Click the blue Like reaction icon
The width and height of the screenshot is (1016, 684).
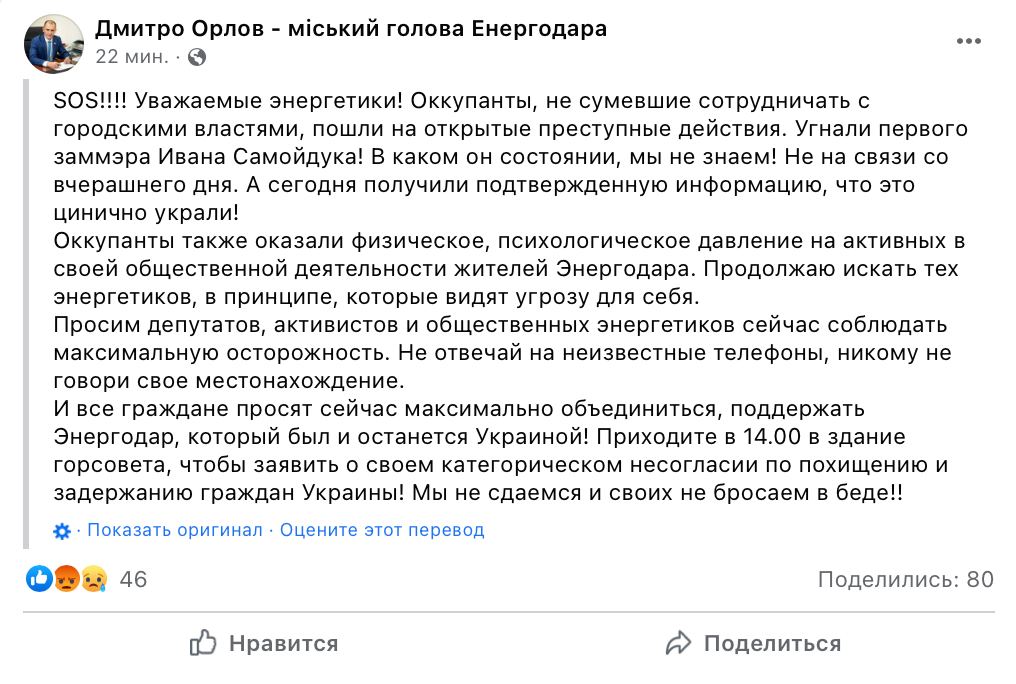click(40, 578)
